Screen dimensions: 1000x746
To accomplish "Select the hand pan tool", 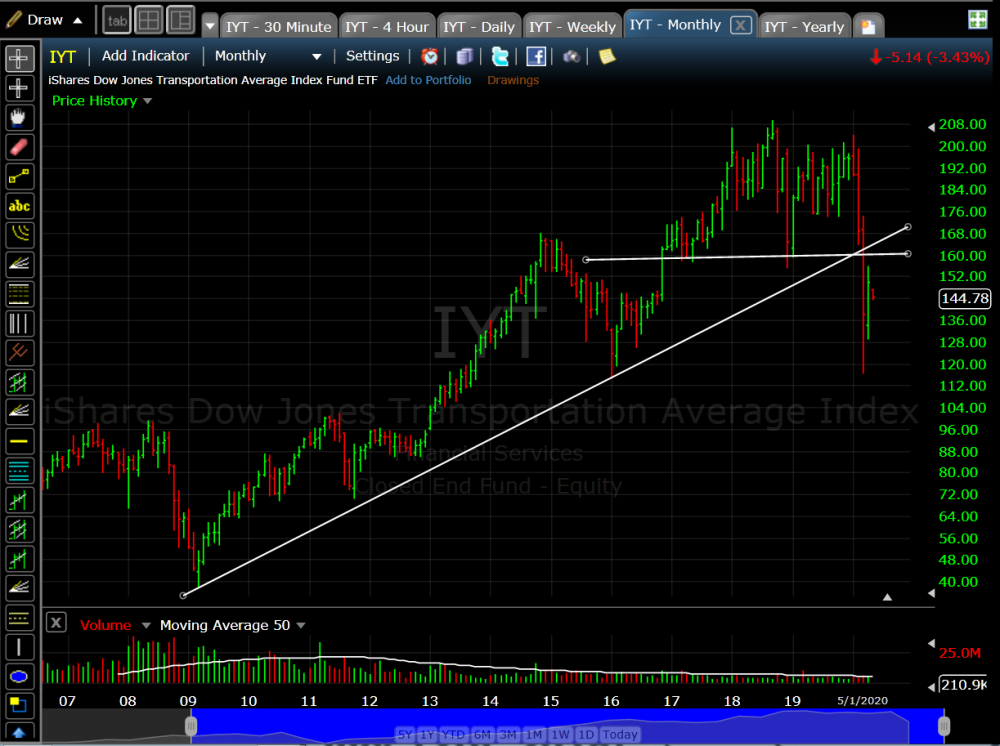I will [19, 118].
